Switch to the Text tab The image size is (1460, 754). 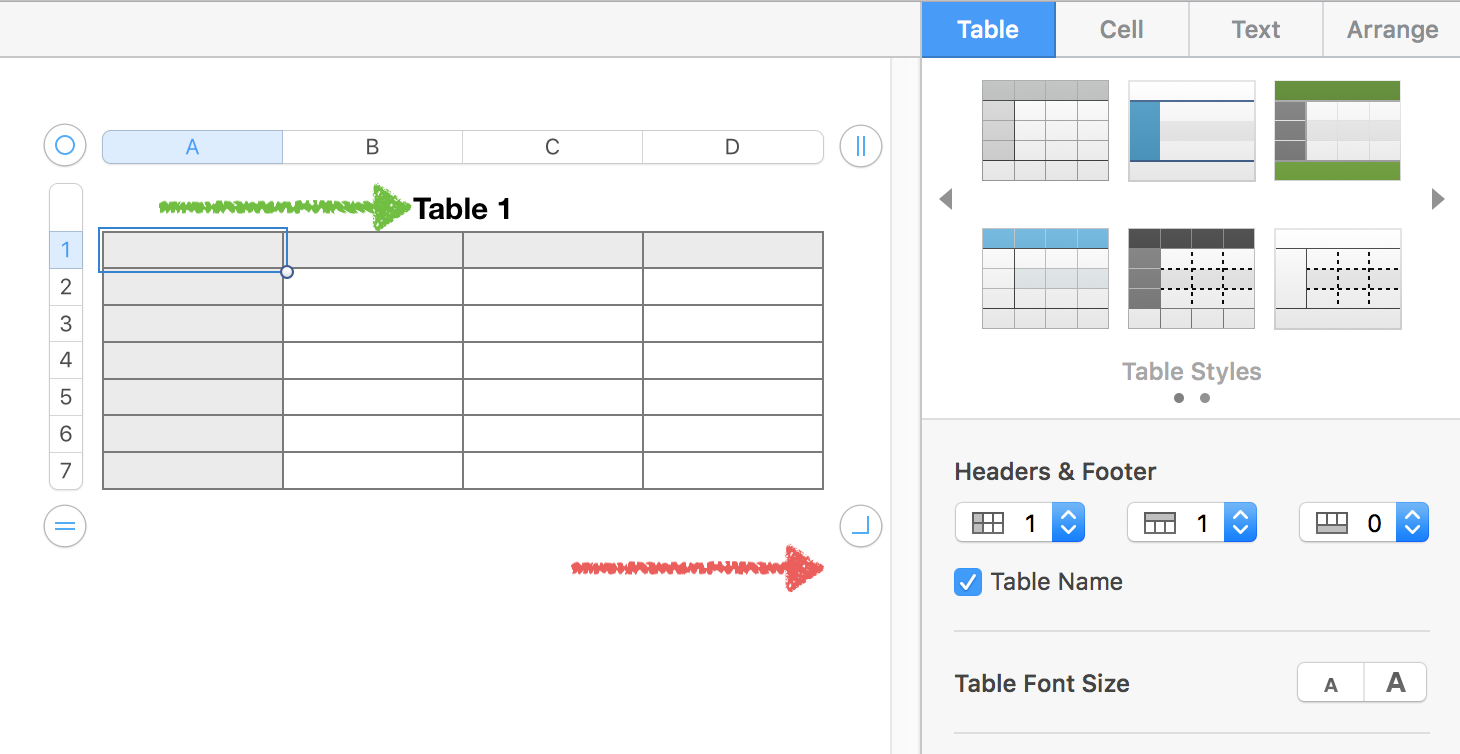tap(1255, 30)
